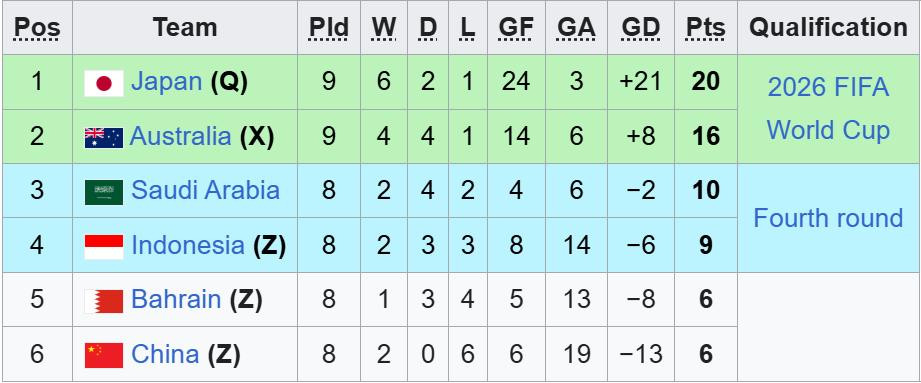
Task: Click the Pts column header abbreviation
Action: click(705, 28)
